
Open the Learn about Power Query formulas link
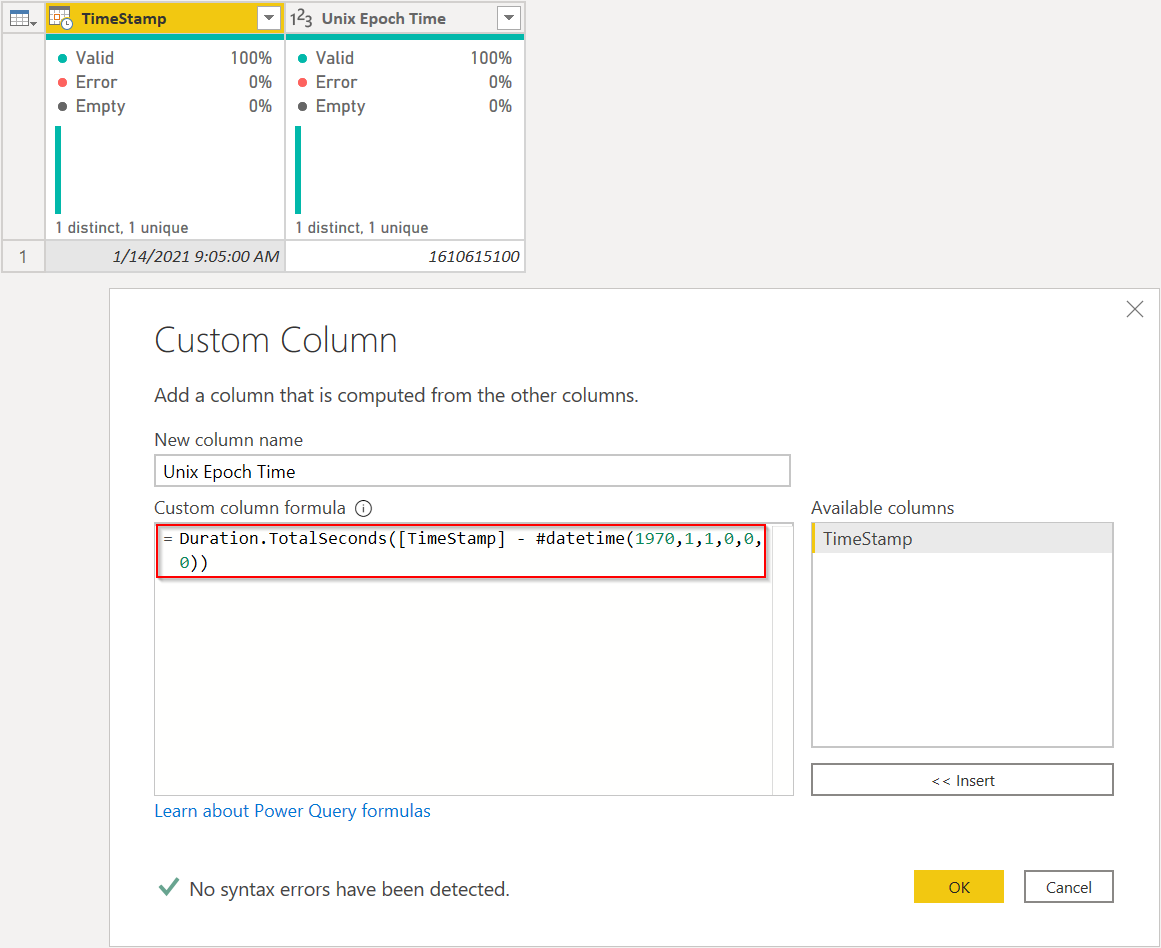pyautogui.click(x=292, y=811)
